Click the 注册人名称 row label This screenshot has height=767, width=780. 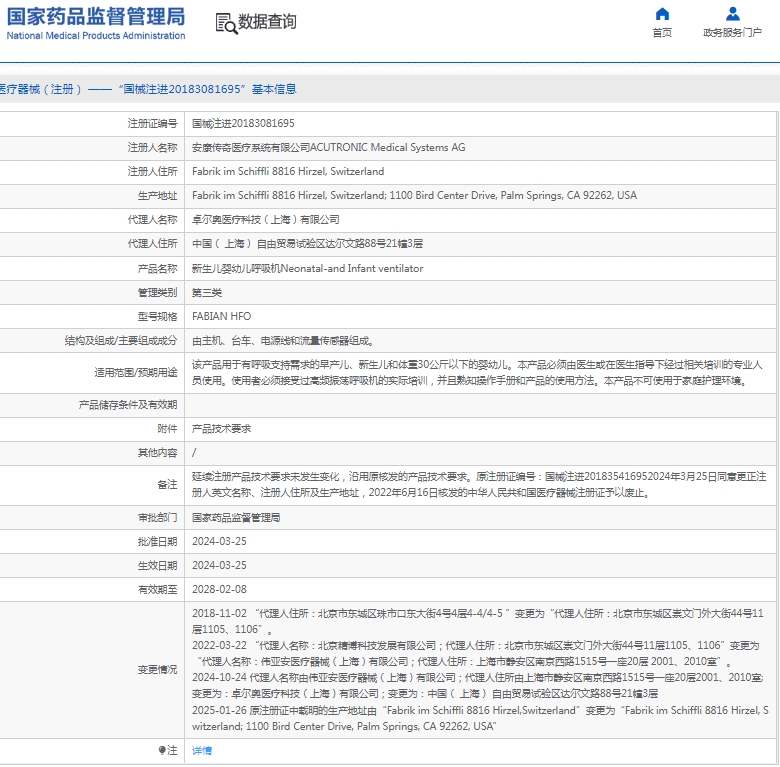152,147
